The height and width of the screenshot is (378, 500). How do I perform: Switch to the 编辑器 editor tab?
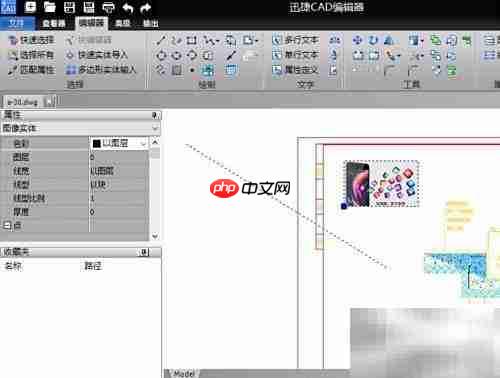(x=91, y=23)
